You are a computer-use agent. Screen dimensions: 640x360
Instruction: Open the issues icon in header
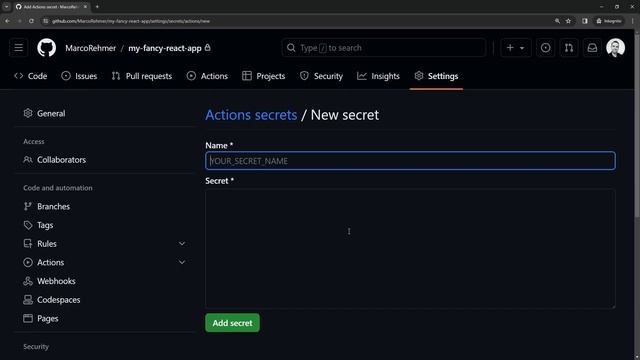(545, 48)
